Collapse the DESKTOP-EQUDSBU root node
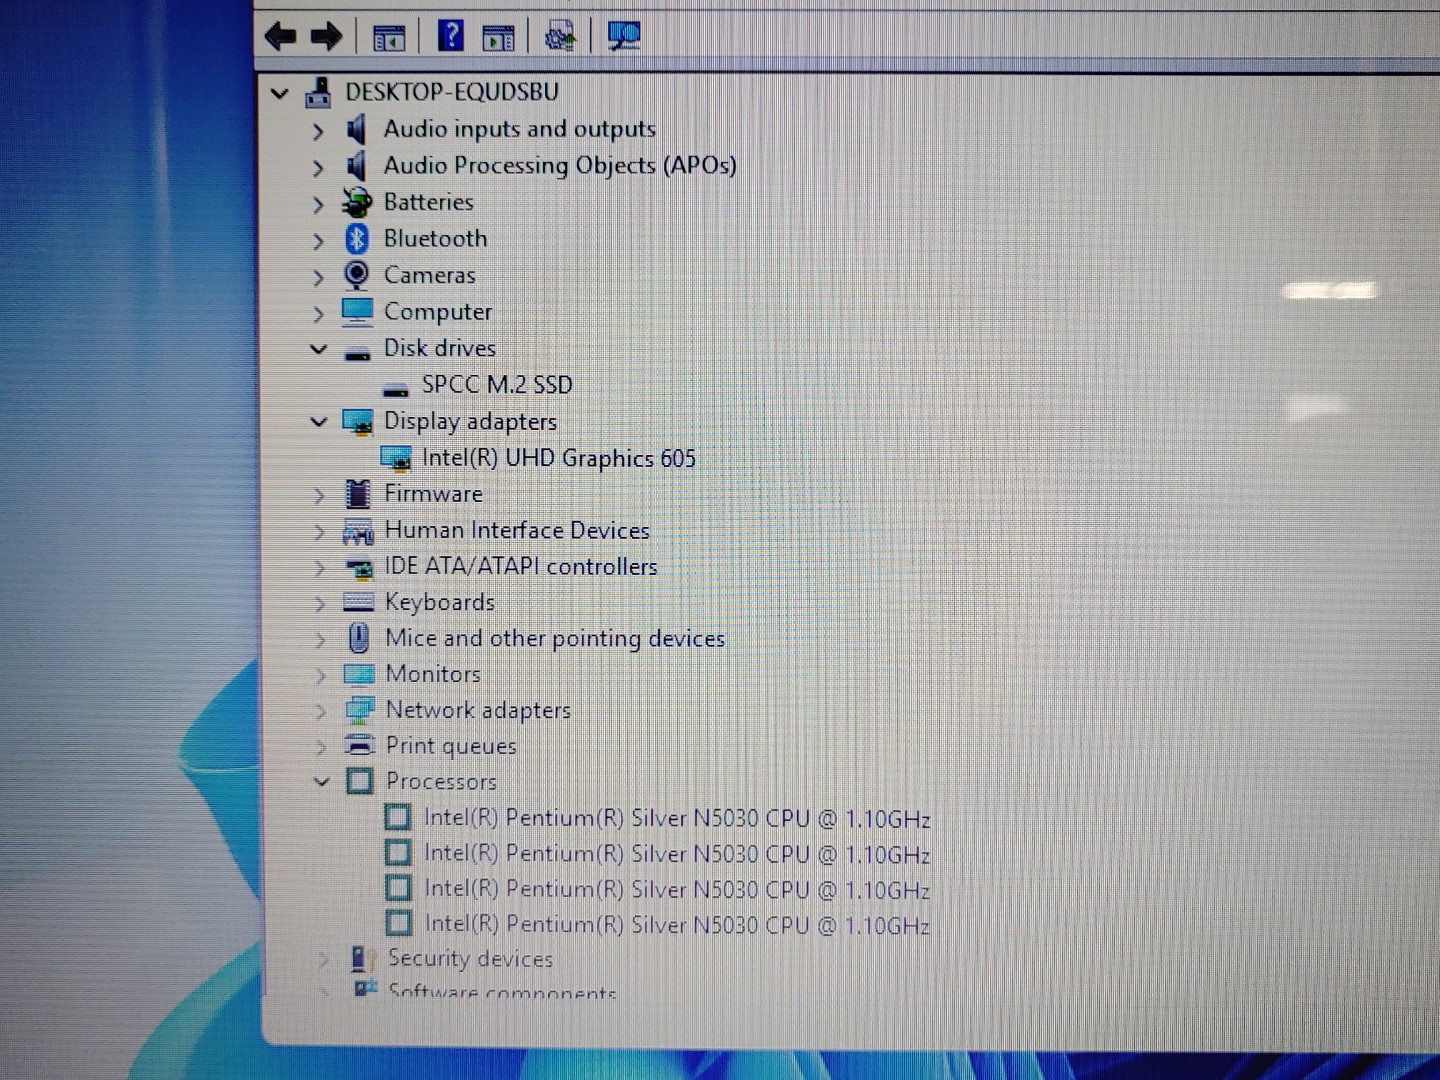This screenshot has height=1080, width=1440. (x=280, y=94)
